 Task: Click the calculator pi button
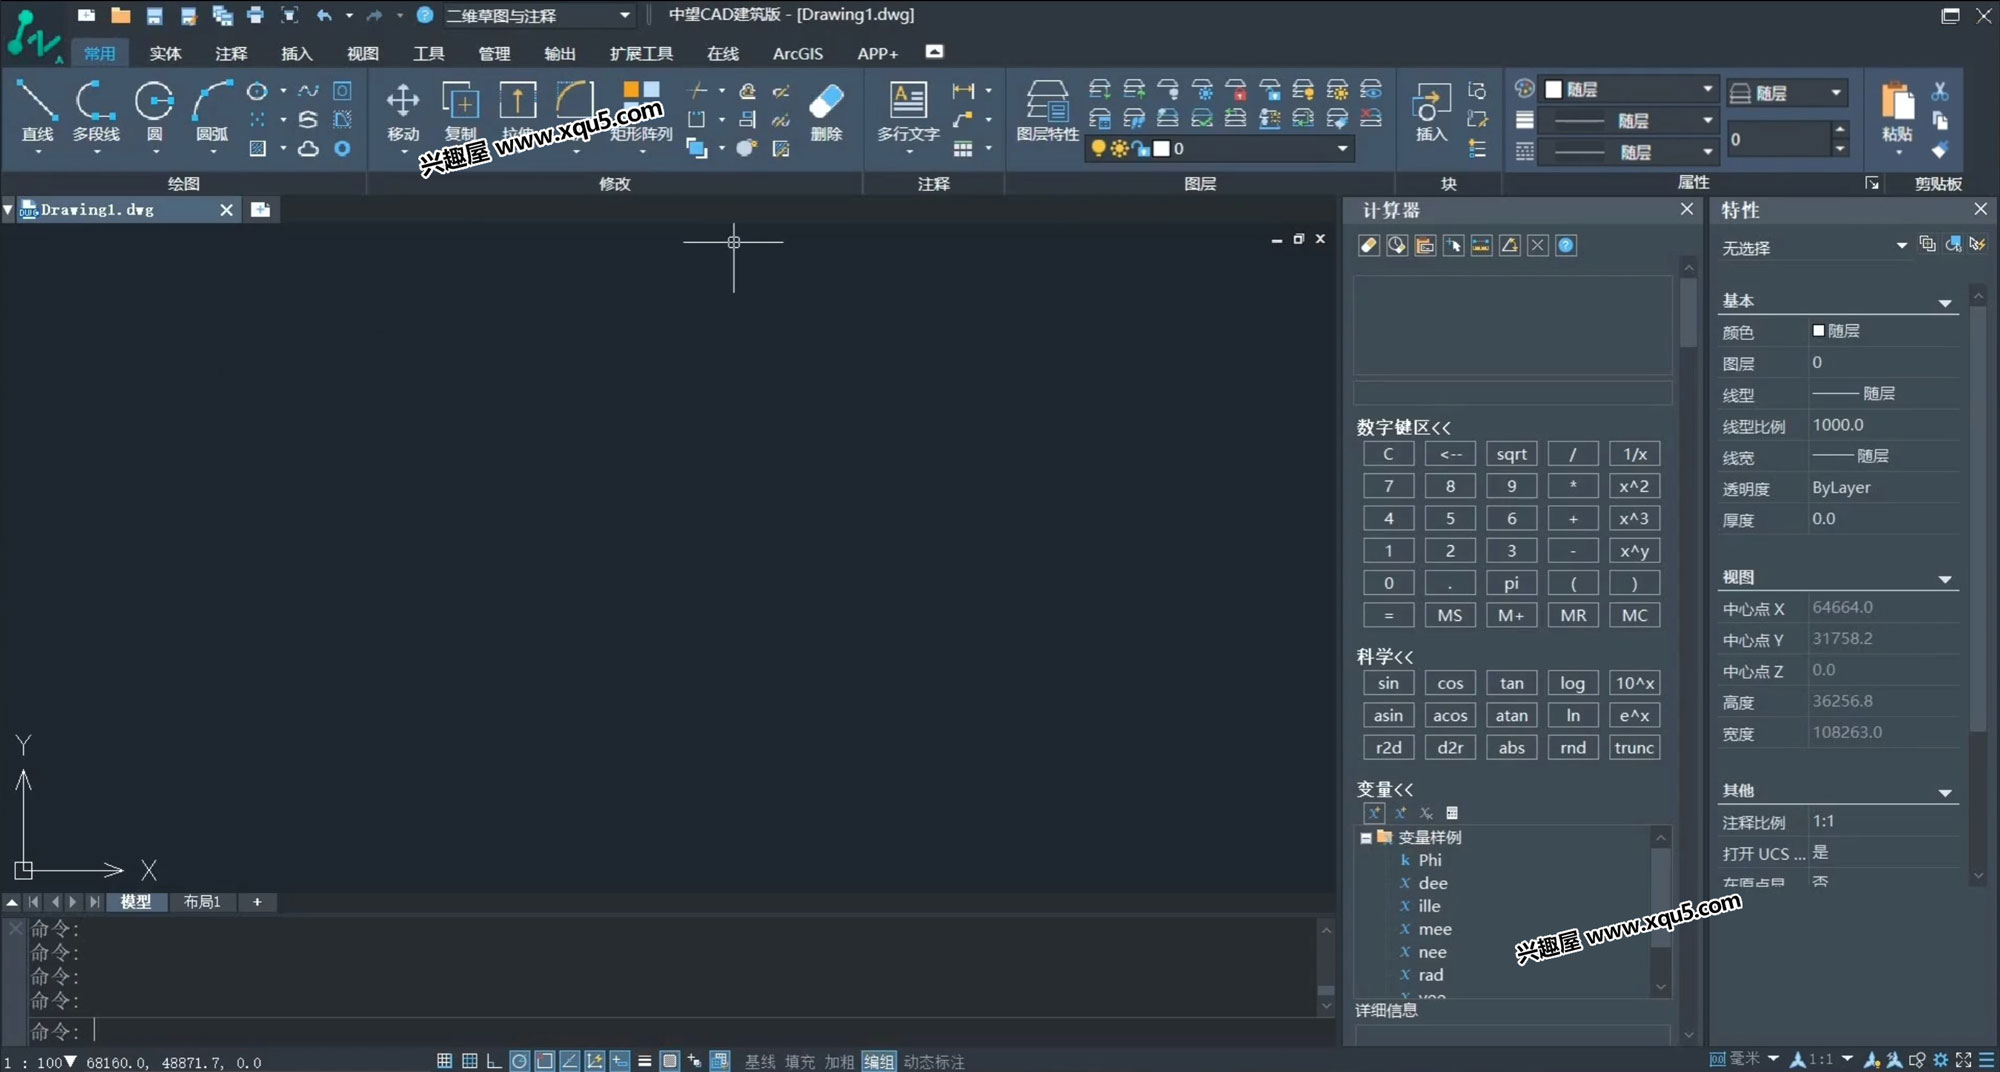pyautogui.click(x=1511, y=583)
